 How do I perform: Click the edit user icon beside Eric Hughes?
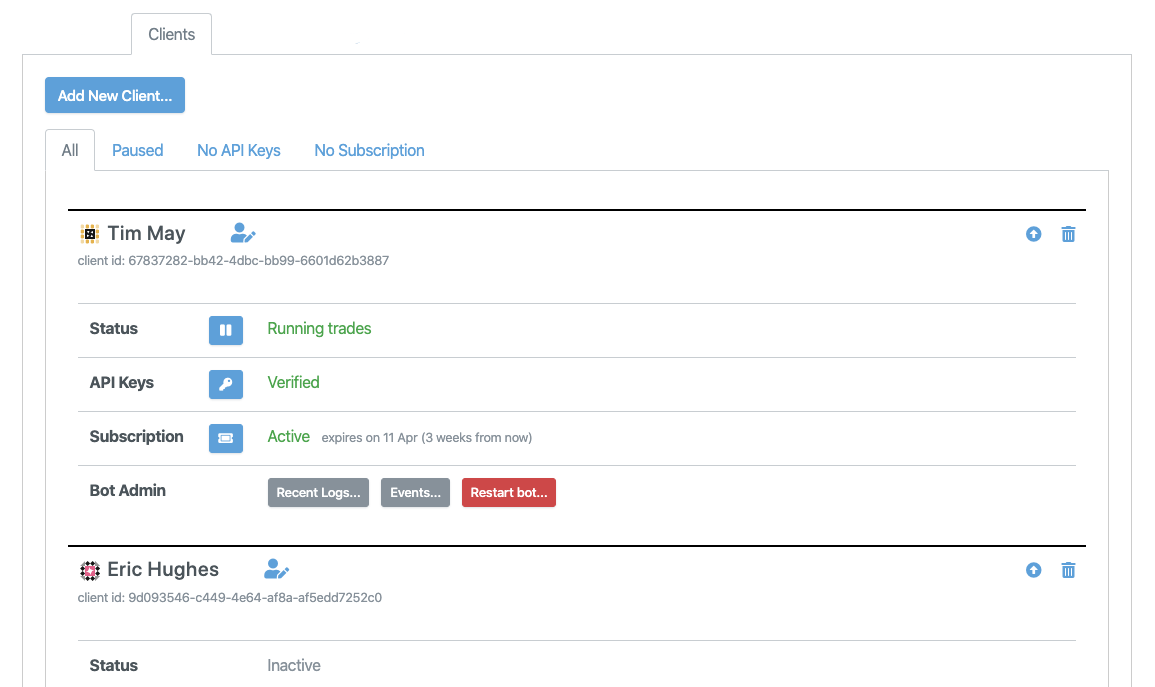pos(276,570)
